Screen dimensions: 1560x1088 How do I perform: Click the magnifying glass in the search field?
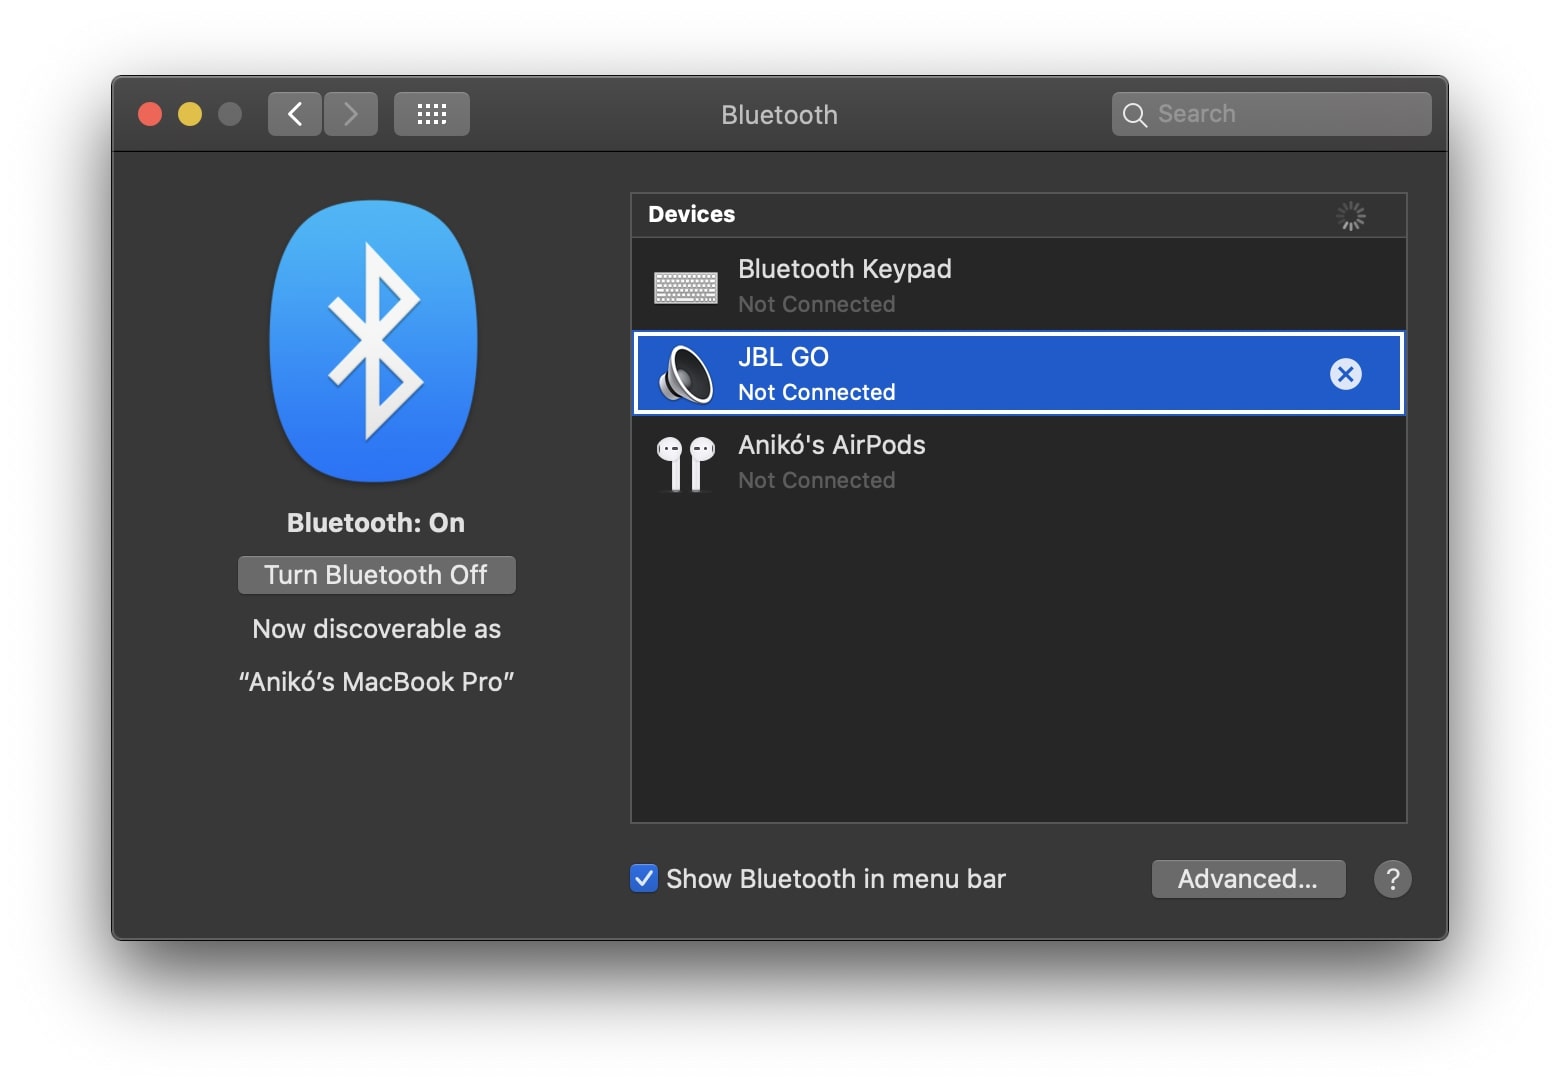pyautogui.click(x=1135, y=114)
